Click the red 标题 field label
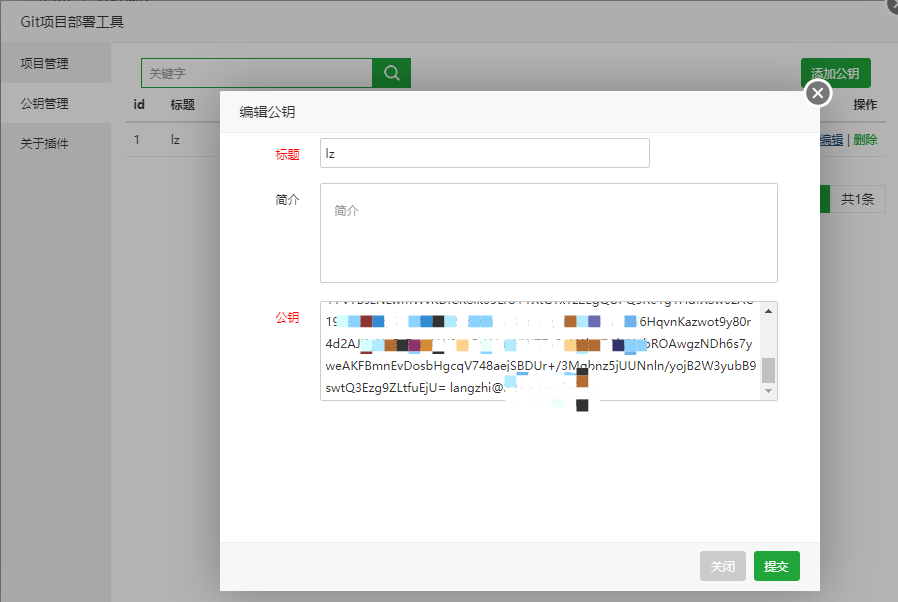Screen dimensions: 898x602 (287, 154)
